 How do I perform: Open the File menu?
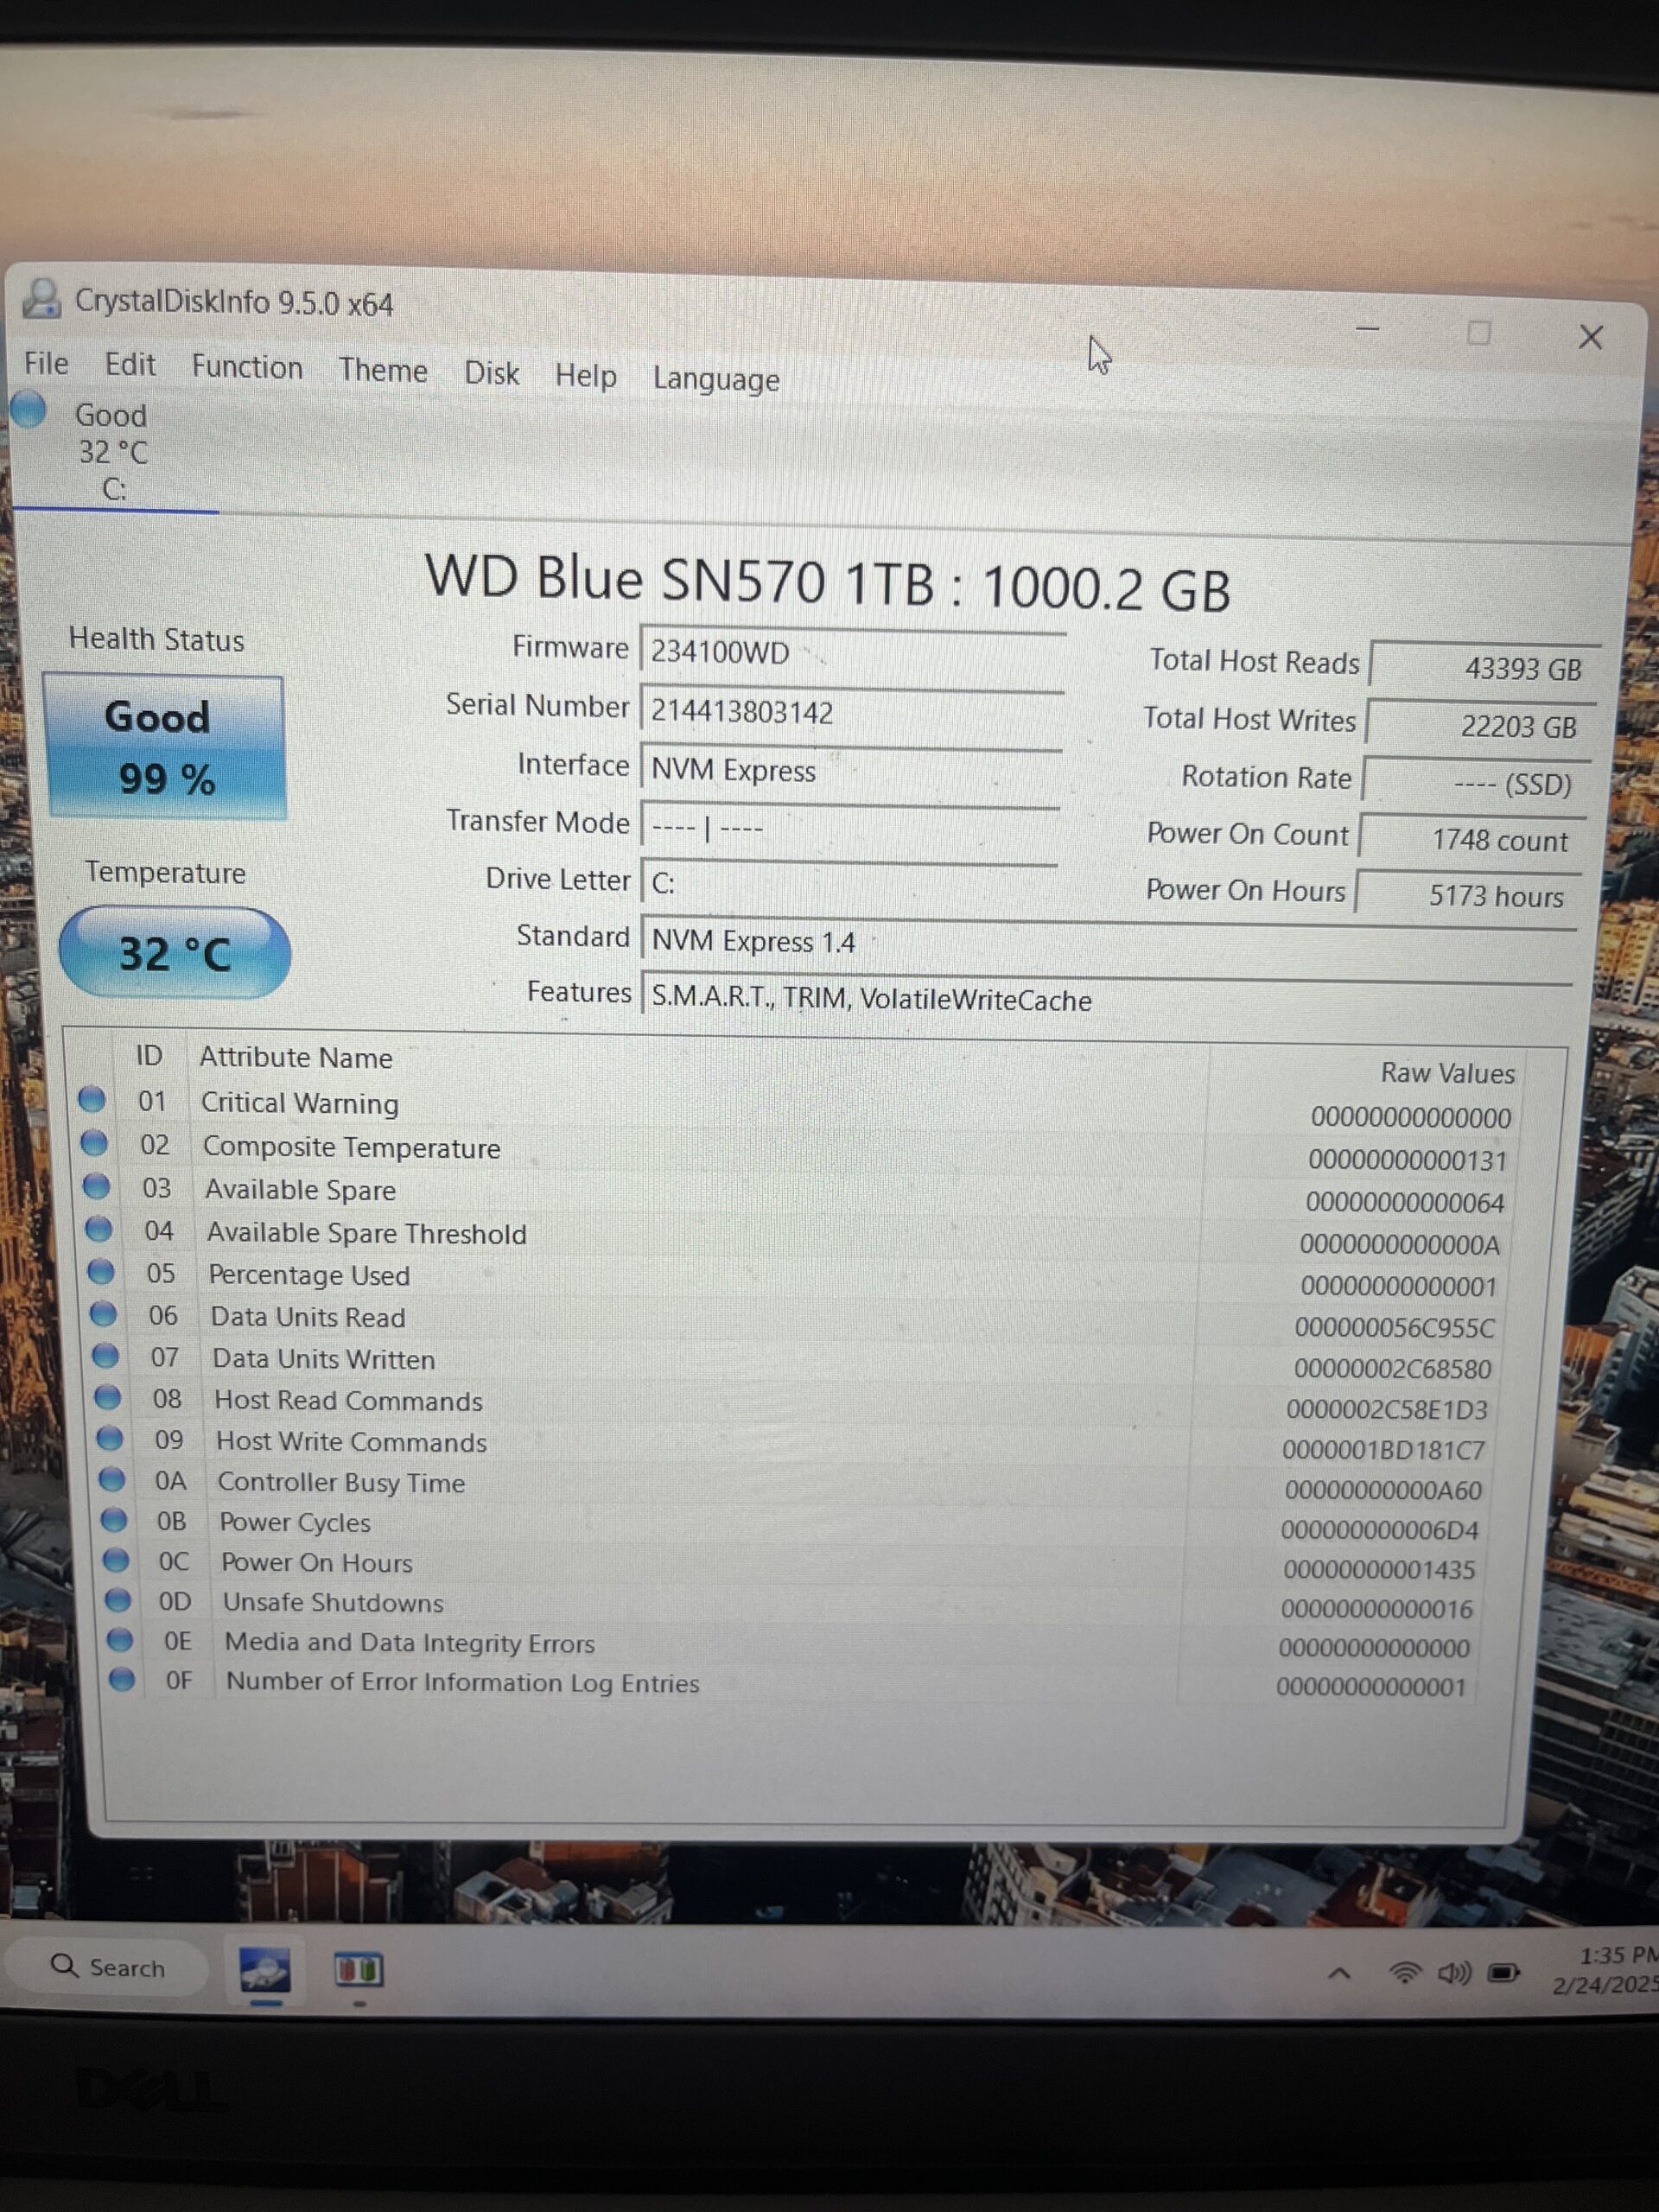click(x=46, y=364)
